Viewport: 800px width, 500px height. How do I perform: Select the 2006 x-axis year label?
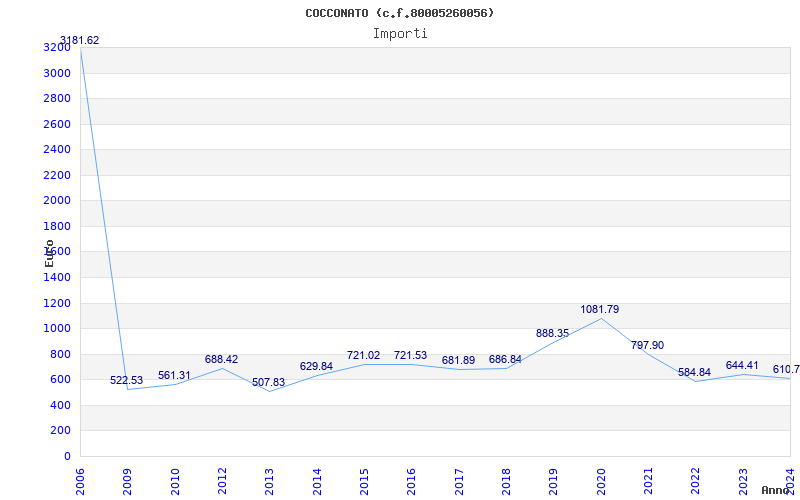click(x=80, y=482)
